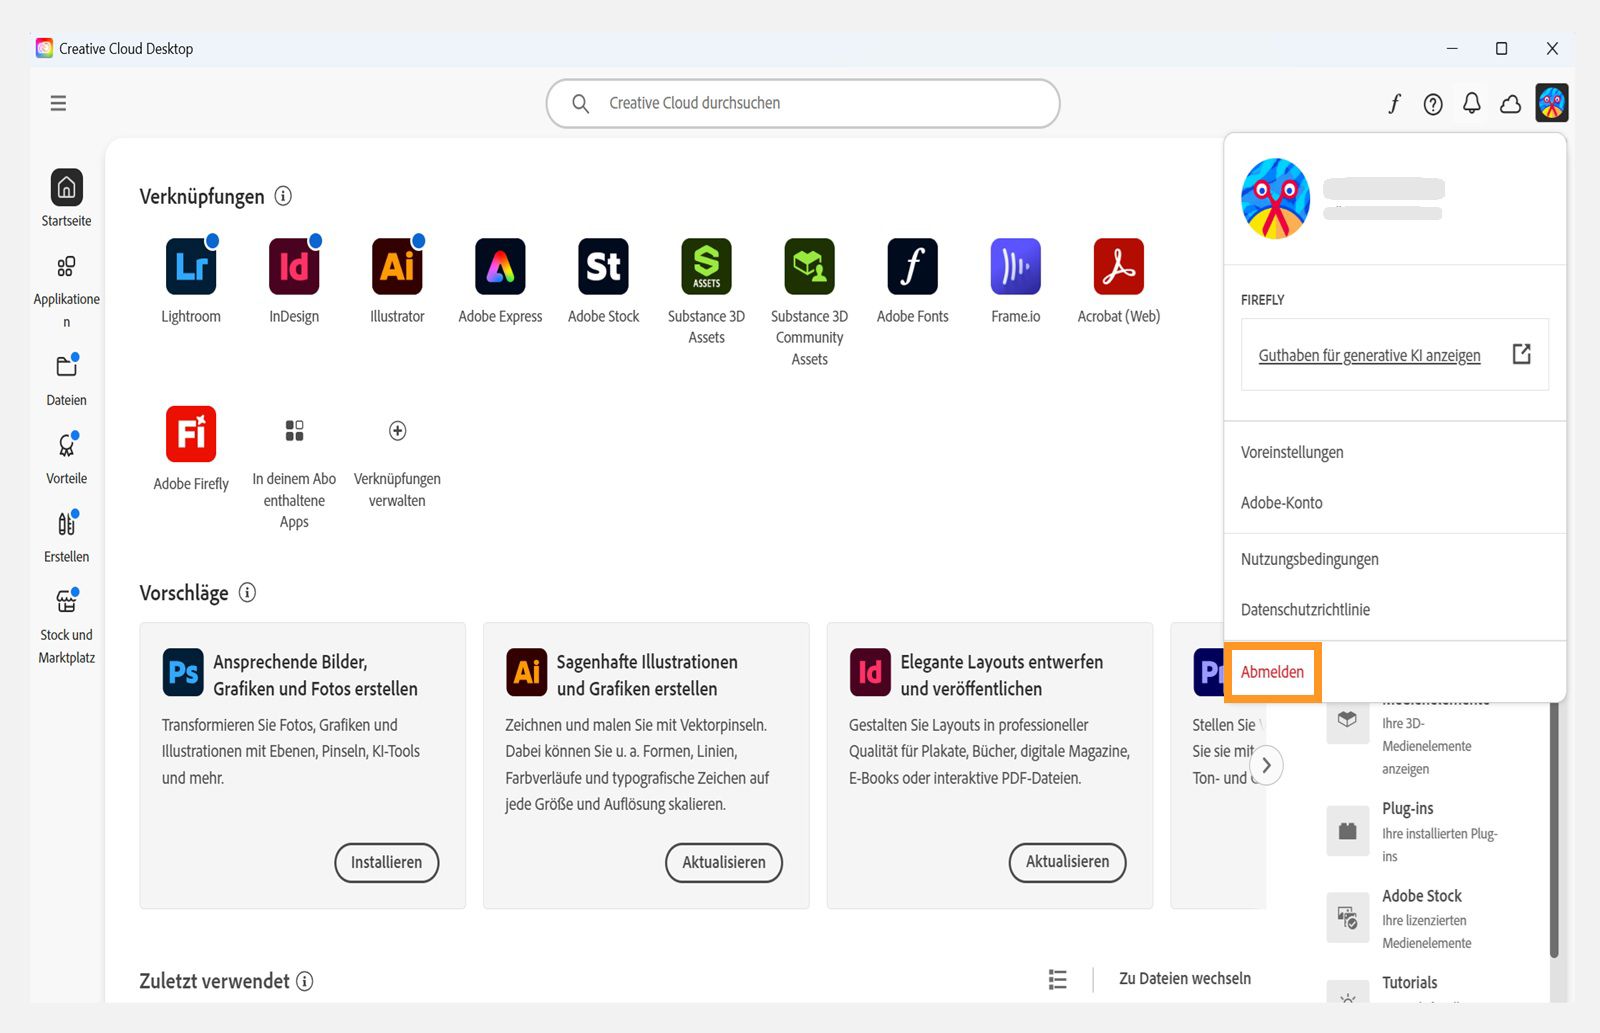Click the InDesign icon on suggestion card

870,671
